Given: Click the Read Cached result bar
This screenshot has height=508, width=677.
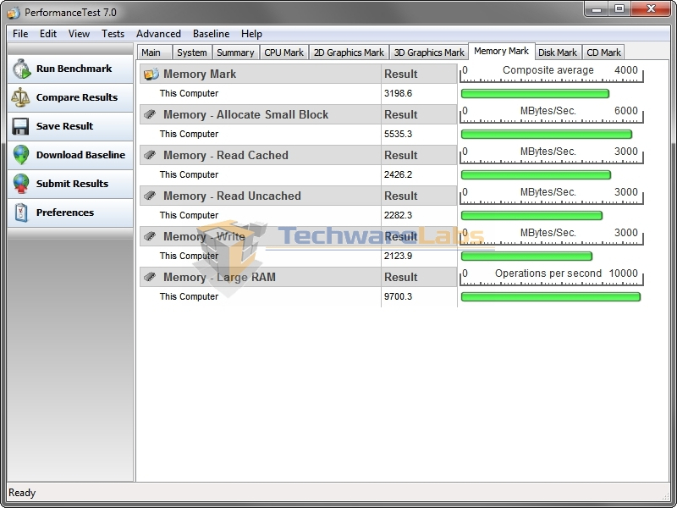Looking at the screenshot, I should click(536, 175).
